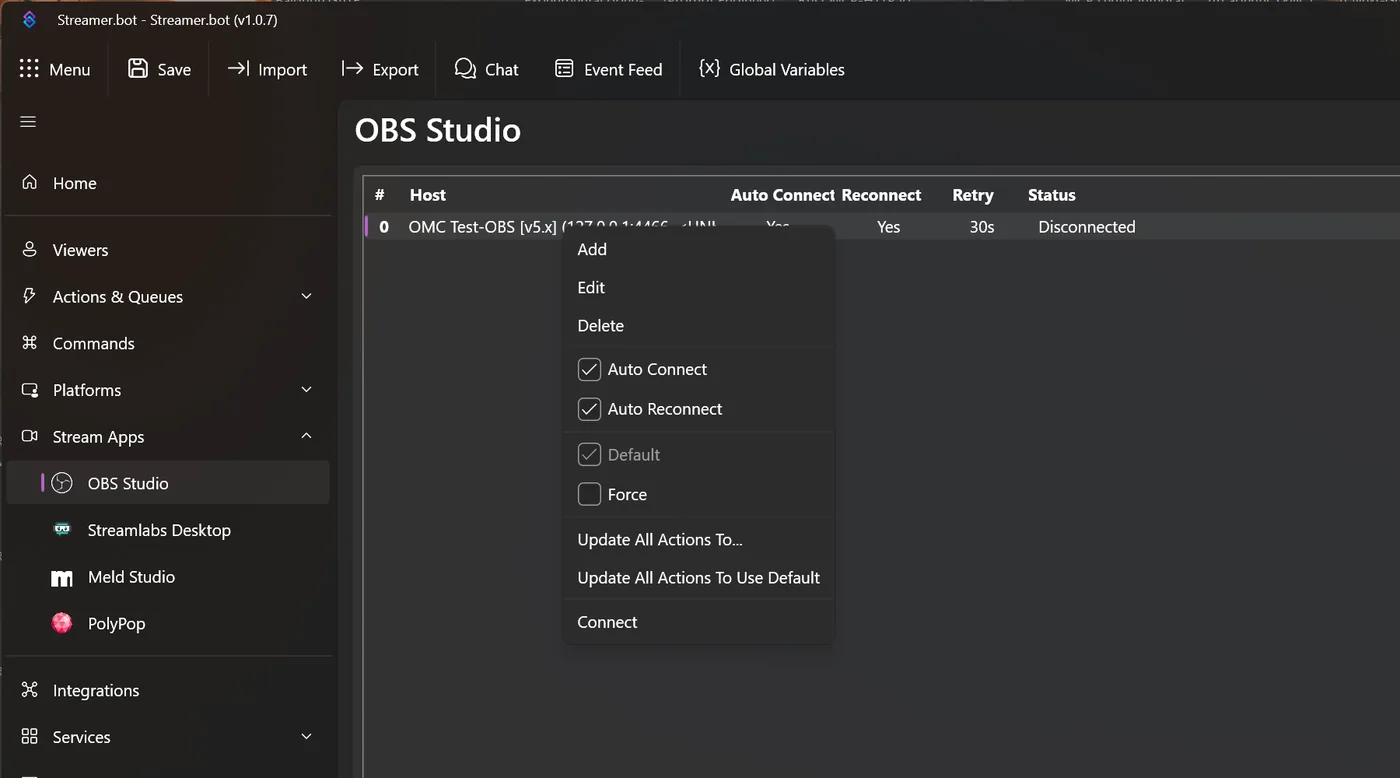Image resolution: width=1400 pixels, height=778 pixels.
Task: Click the Actions & Queues lightning icon
Action: pyautogui.click(x=30, y=296)
